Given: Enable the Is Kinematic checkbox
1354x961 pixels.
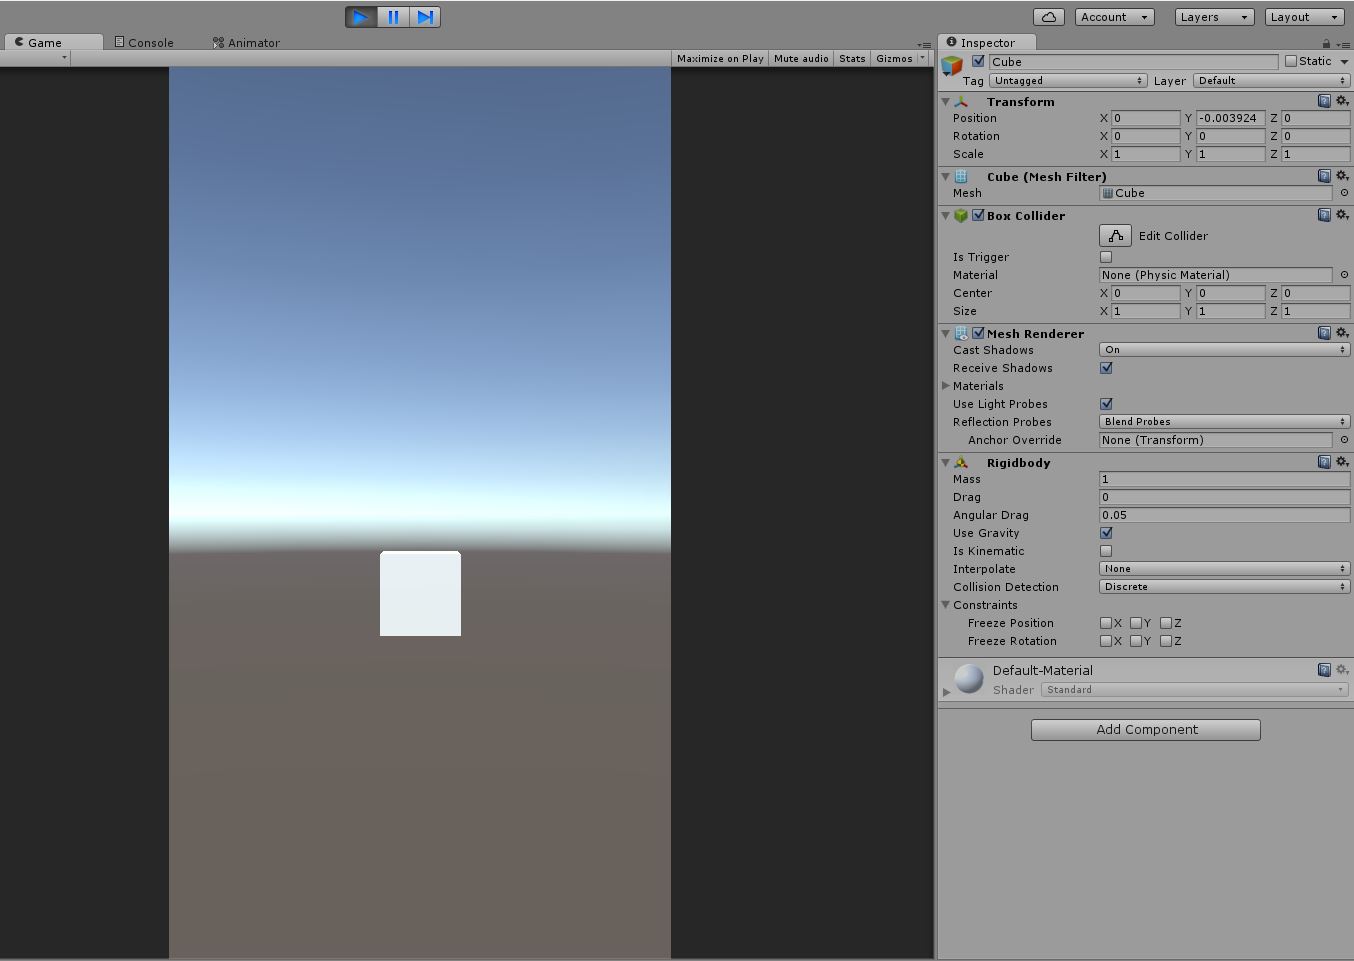Looking at the screenshot, I should tap(1106, 551).
